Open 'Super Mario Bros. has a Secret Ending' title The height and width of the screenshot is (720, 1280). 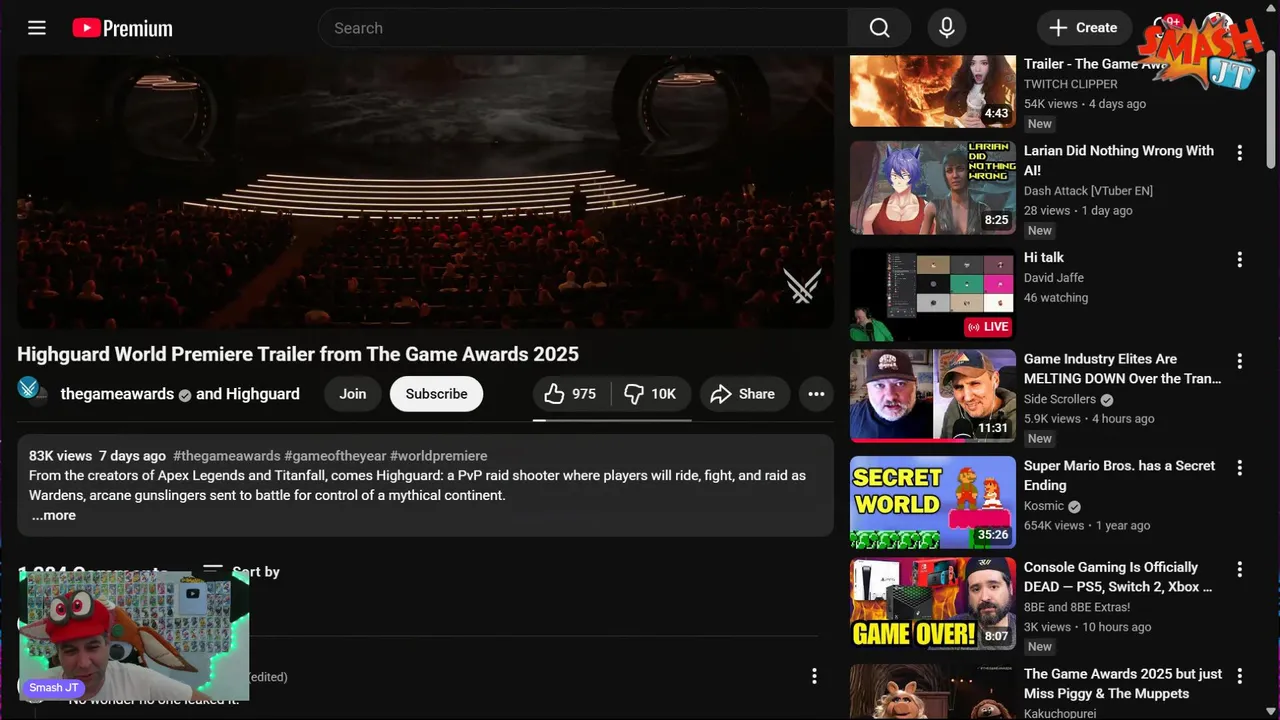pyautogui.click(x=1119, y=475)
